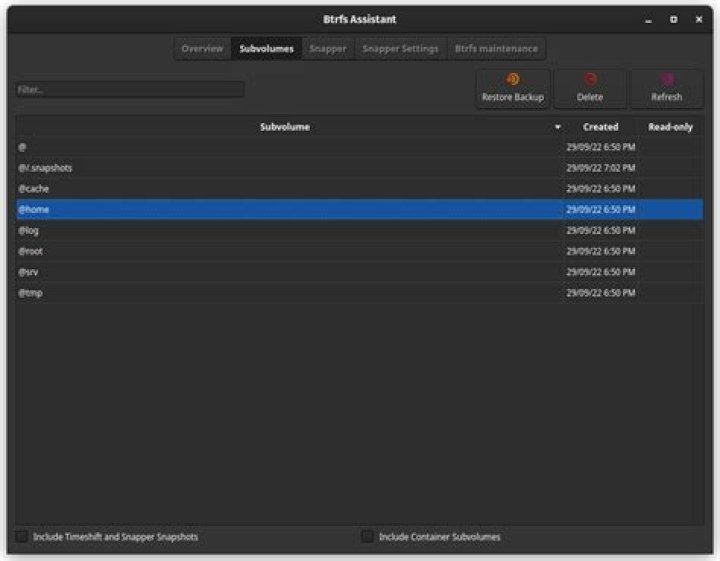This screenshot has width=720, height=561.
Task: Select the @ subvolume row
Action: click(x=360, y=147)
